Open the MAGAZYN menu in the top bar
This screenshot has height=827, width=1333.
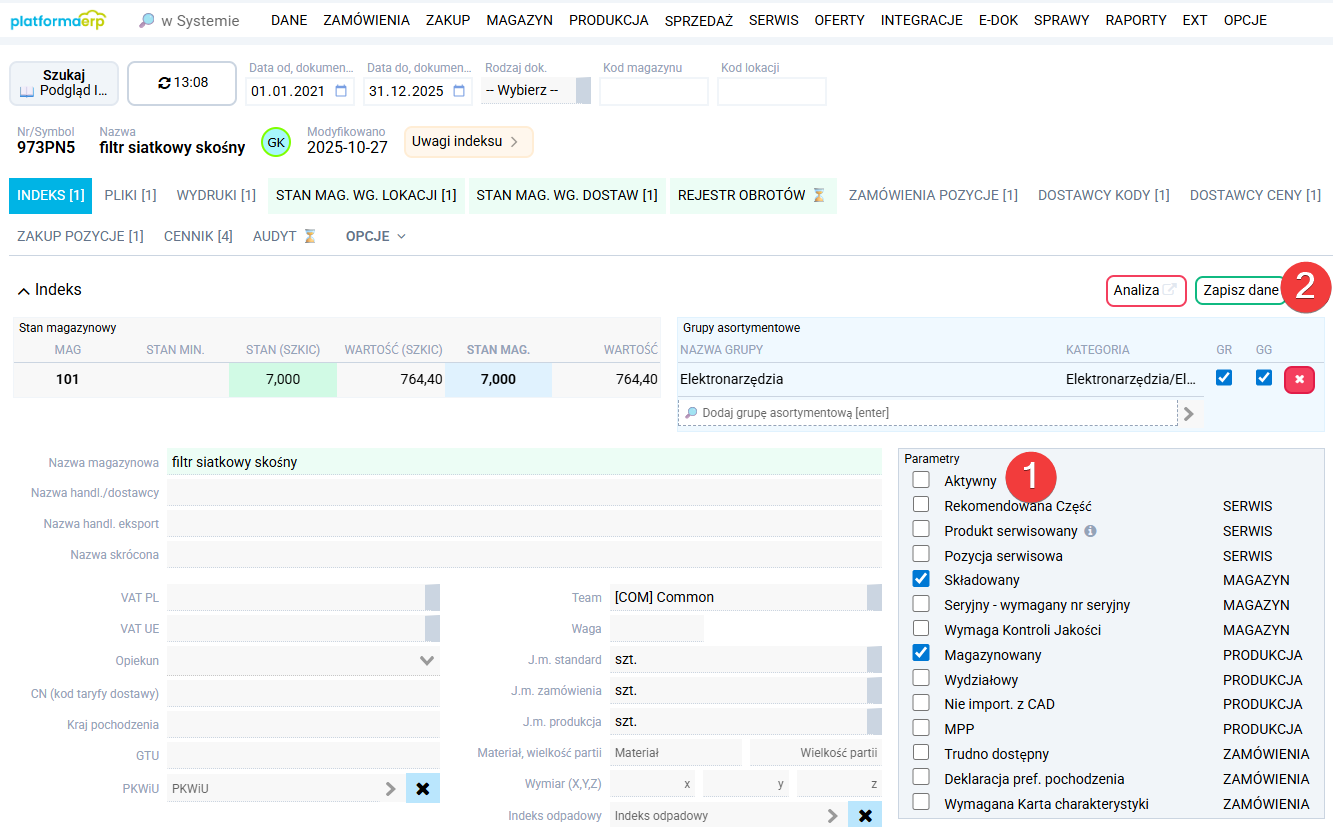[x=519, y=19]
